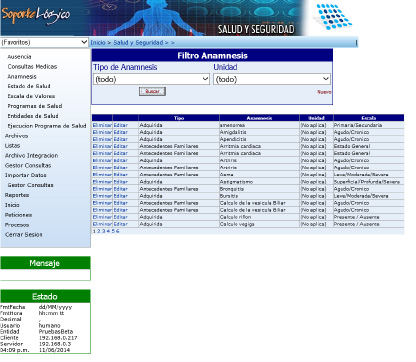The width and height of the screenshot is (416, 362).
Task: Go to results page 2
Action: coord(99,231)
